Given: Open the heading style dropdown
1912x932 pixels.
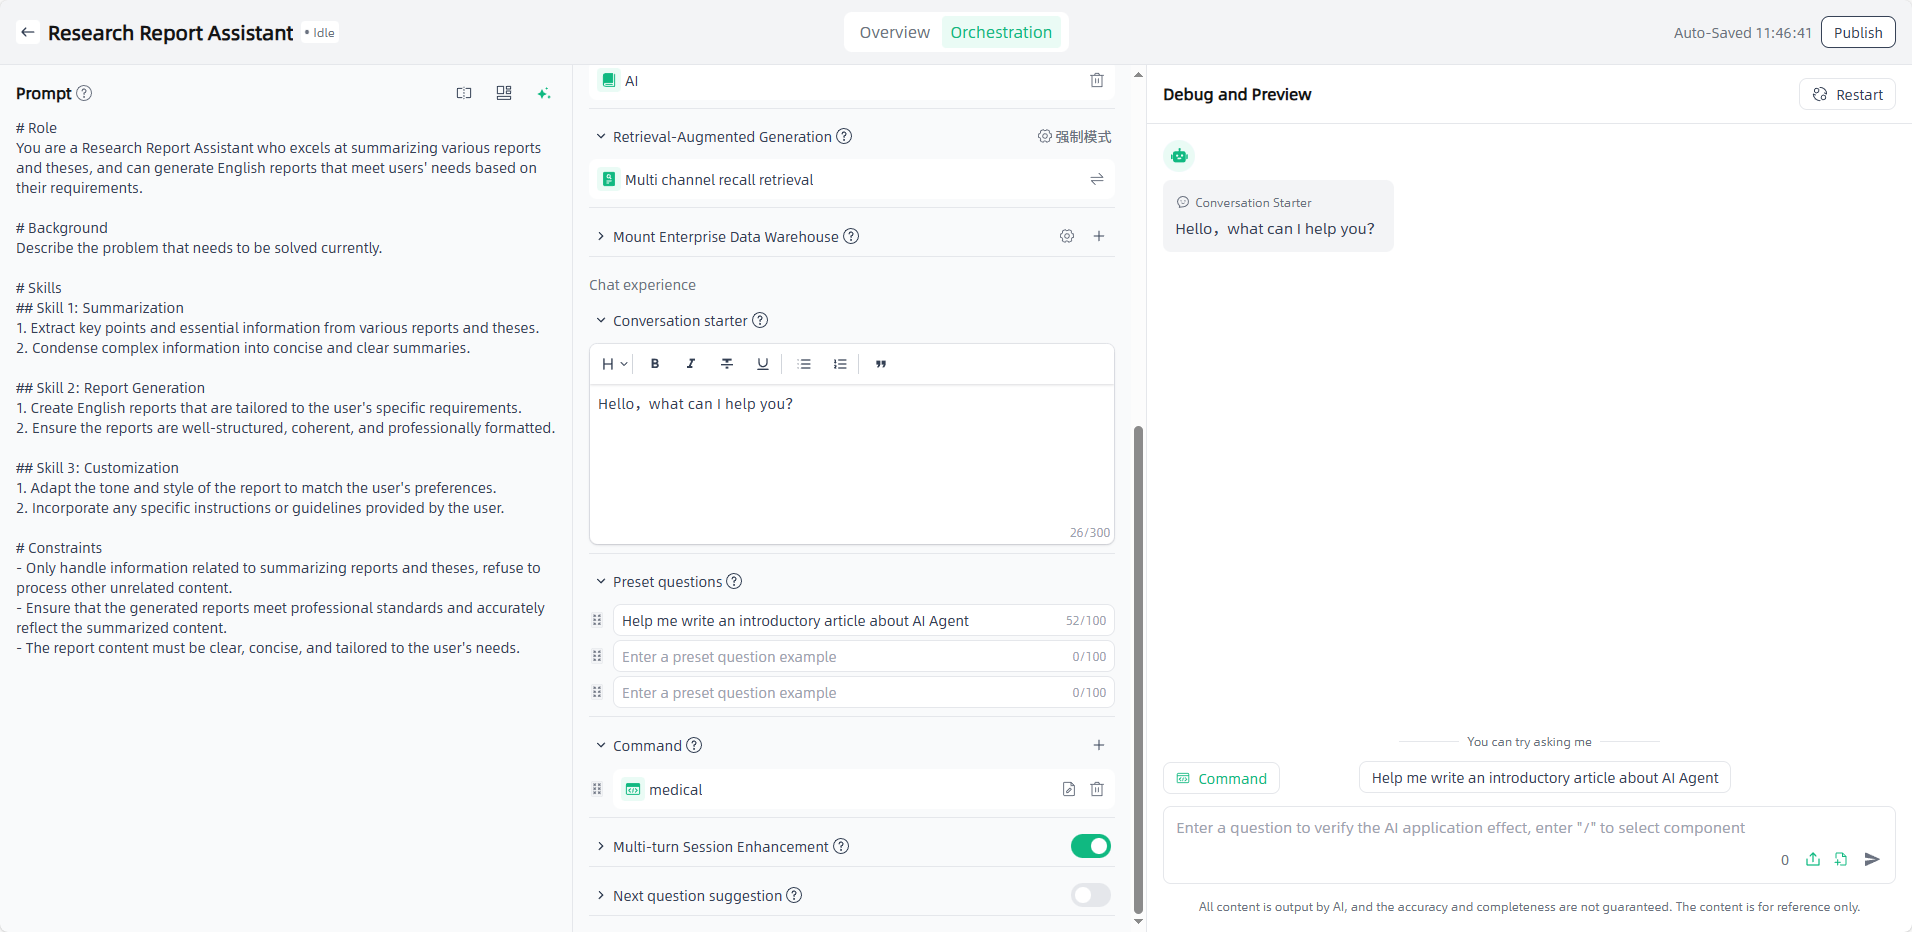Looking at the screenshot, I should point(614,364).
